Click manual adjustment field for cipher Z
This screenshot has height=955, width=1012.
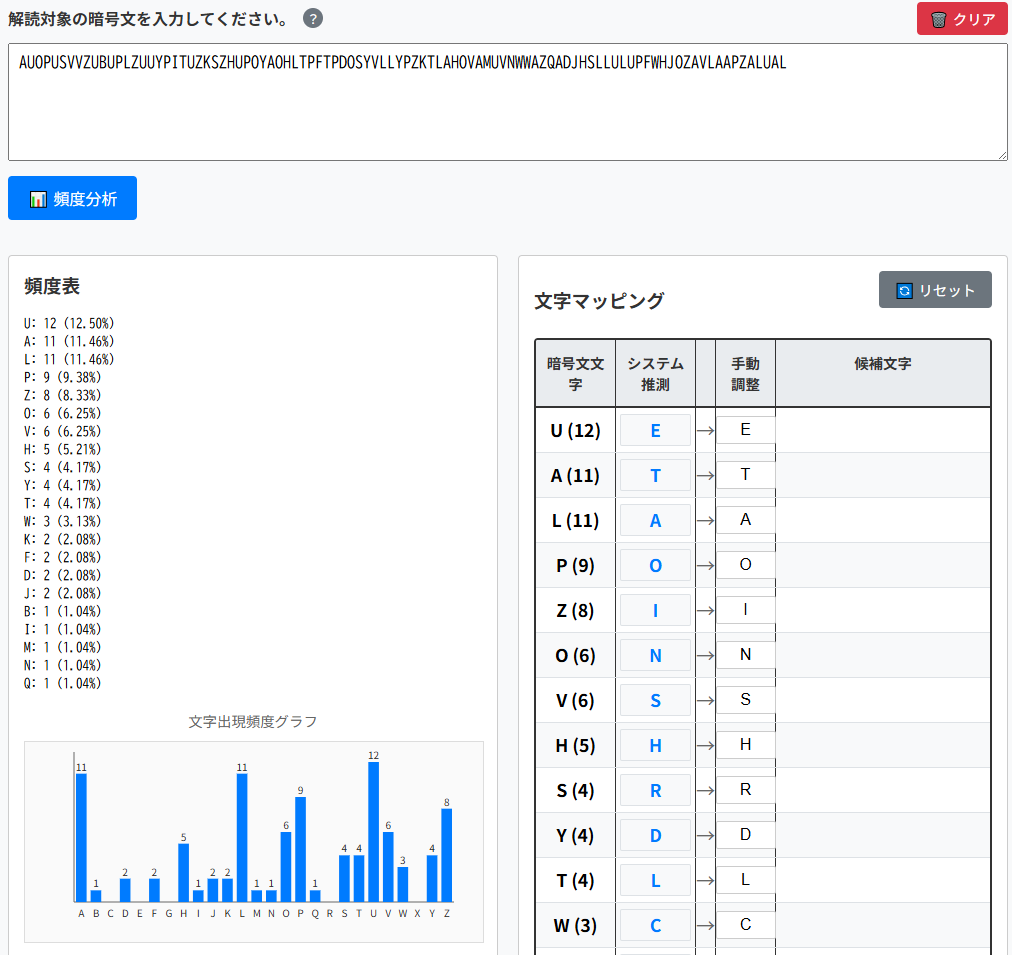745,610
